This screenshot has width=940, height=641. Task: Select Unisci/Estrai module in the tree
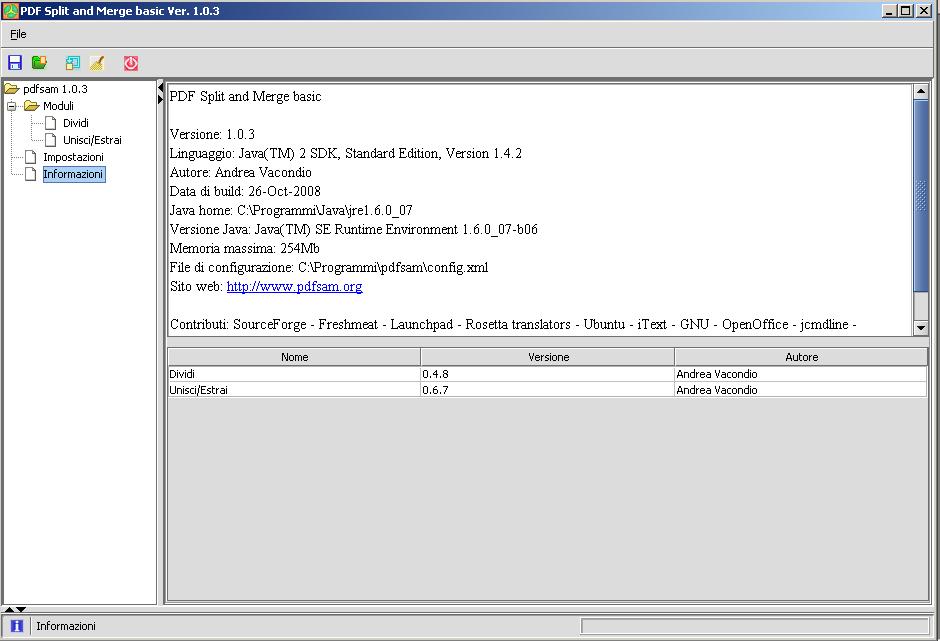pos(92,140)
